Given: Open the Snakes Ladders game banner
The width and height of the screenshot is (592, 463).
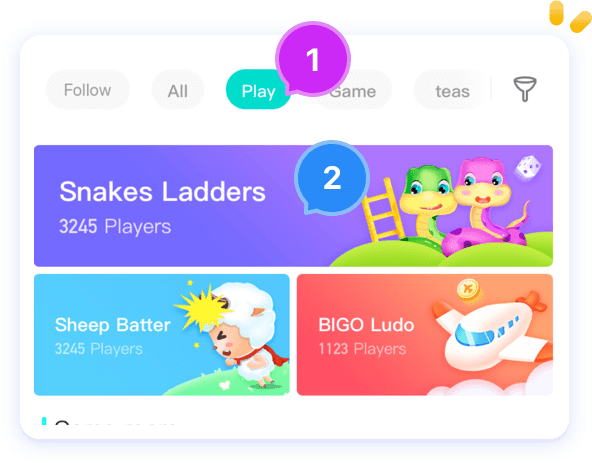Looking at the screenshot, I should click(x=293, y=206).
